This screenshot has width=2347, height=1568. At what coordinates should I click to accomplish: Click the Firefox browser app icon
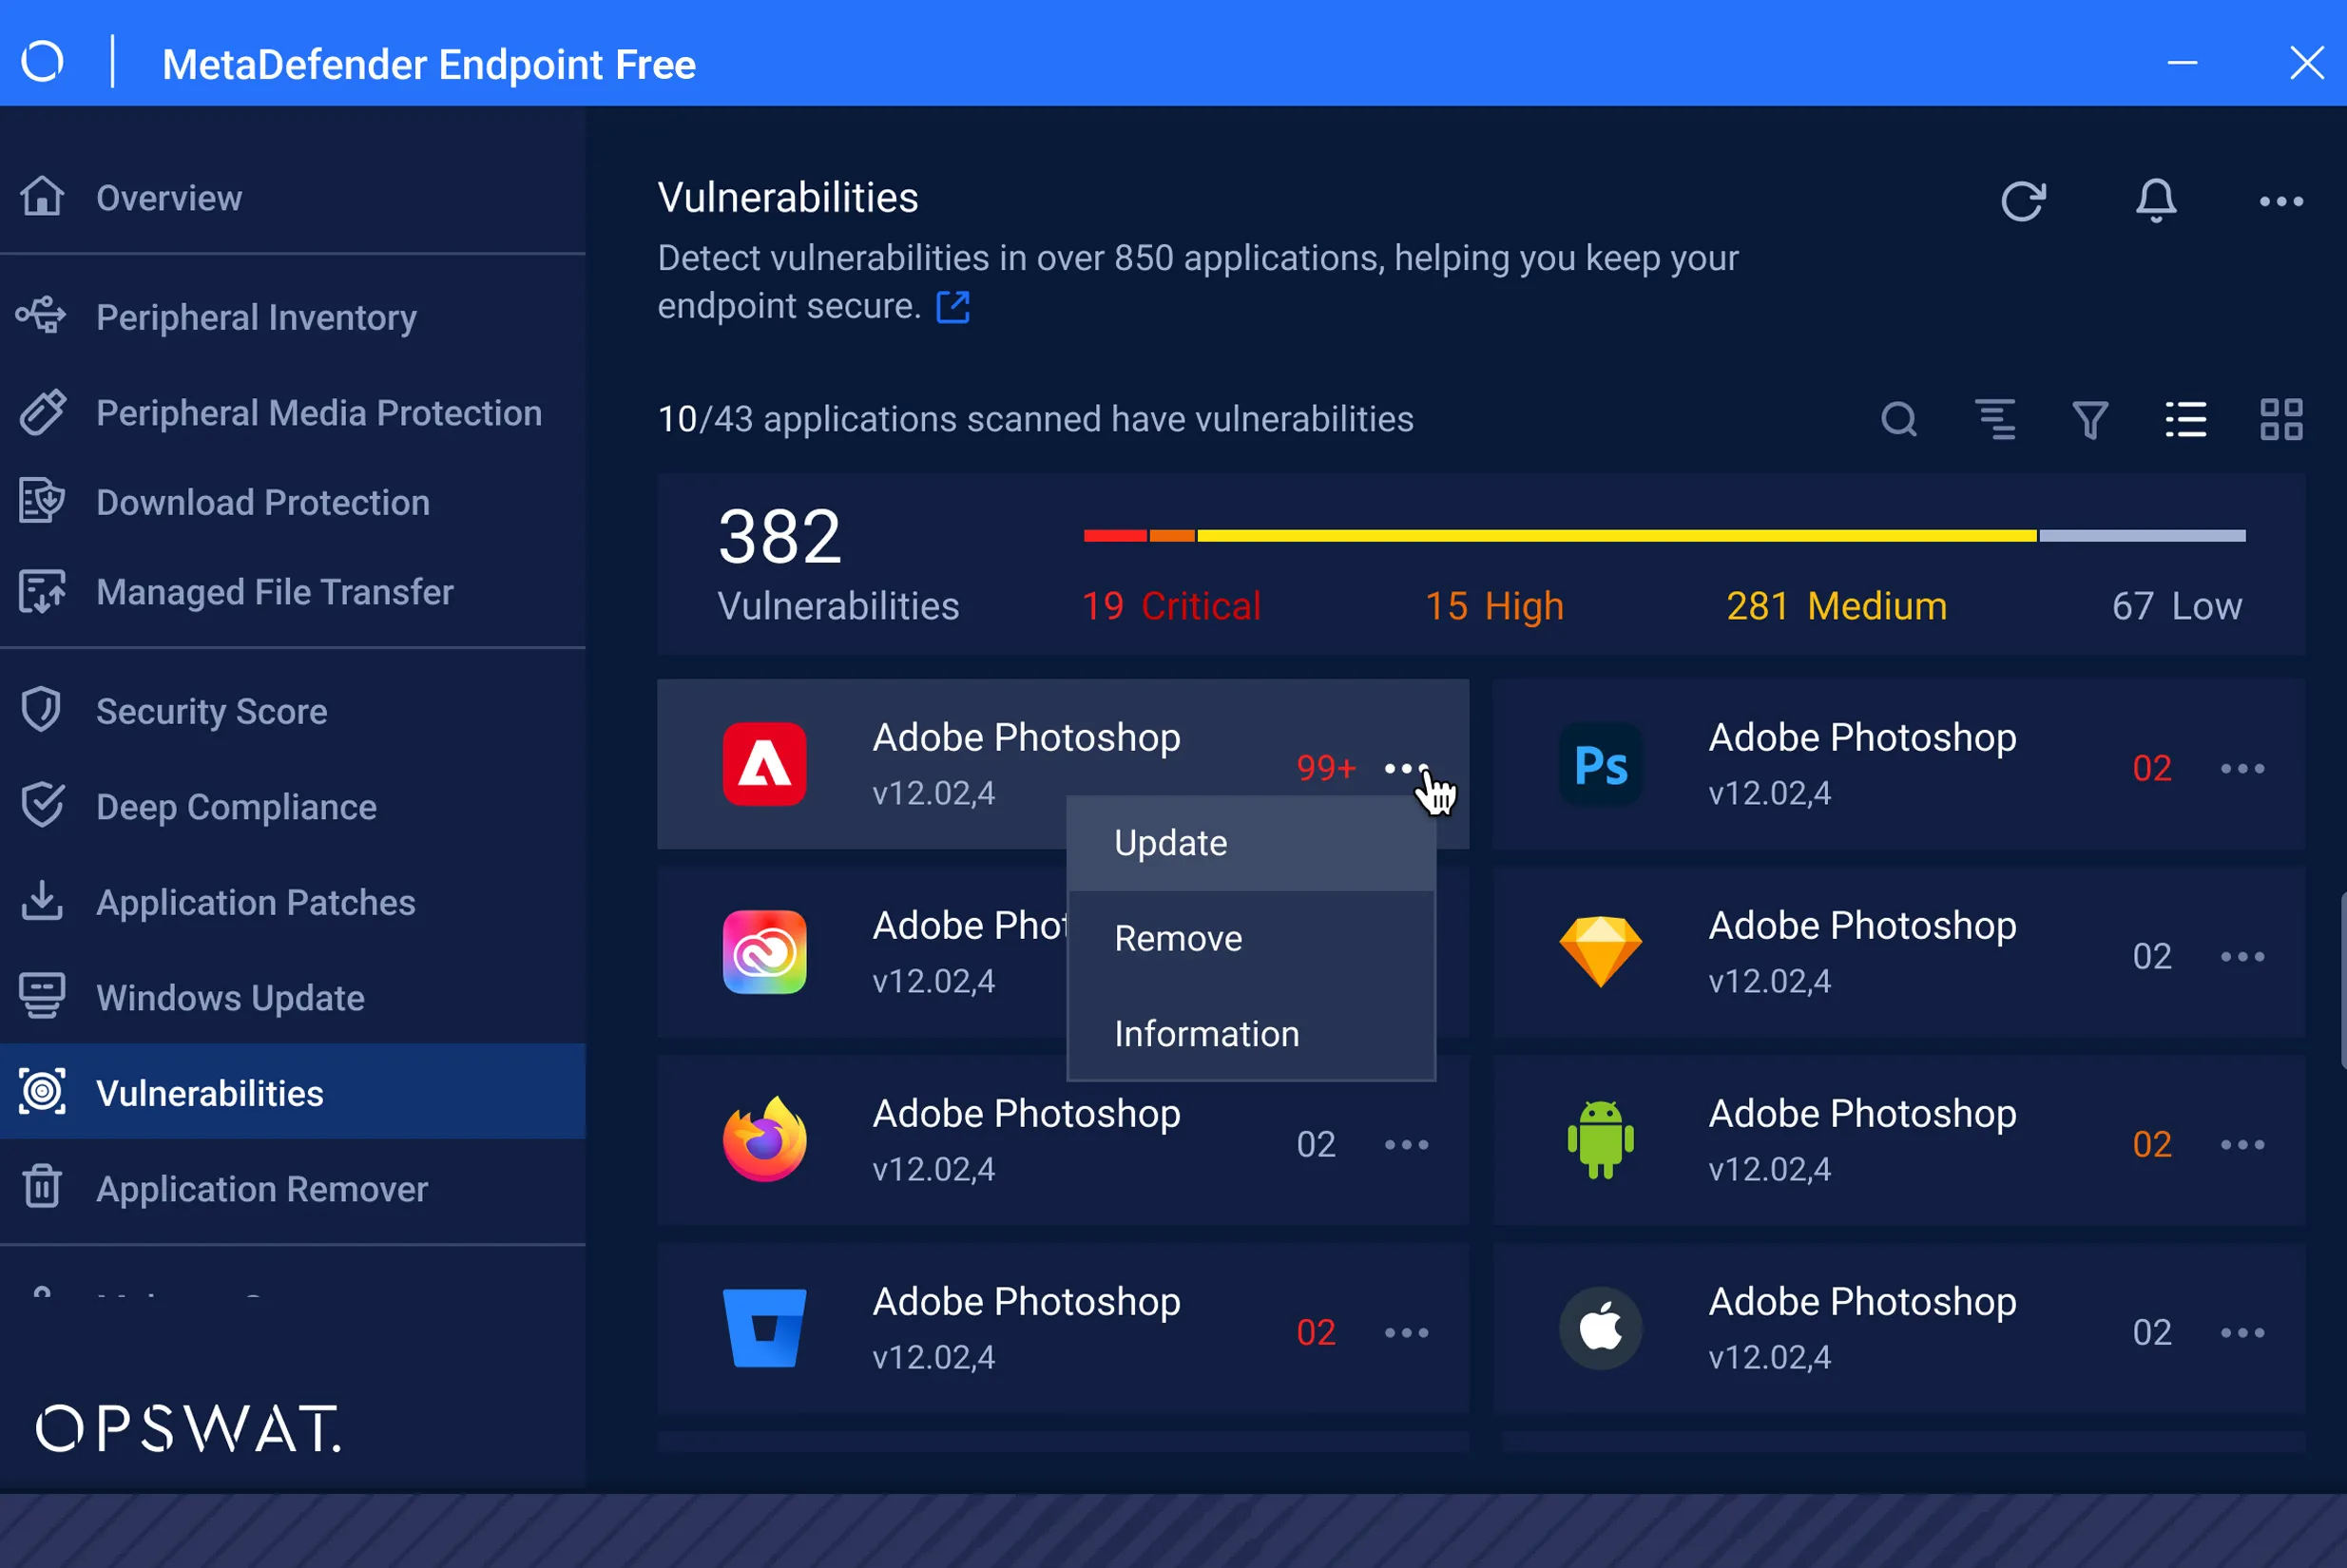(x=763, y=1139)
